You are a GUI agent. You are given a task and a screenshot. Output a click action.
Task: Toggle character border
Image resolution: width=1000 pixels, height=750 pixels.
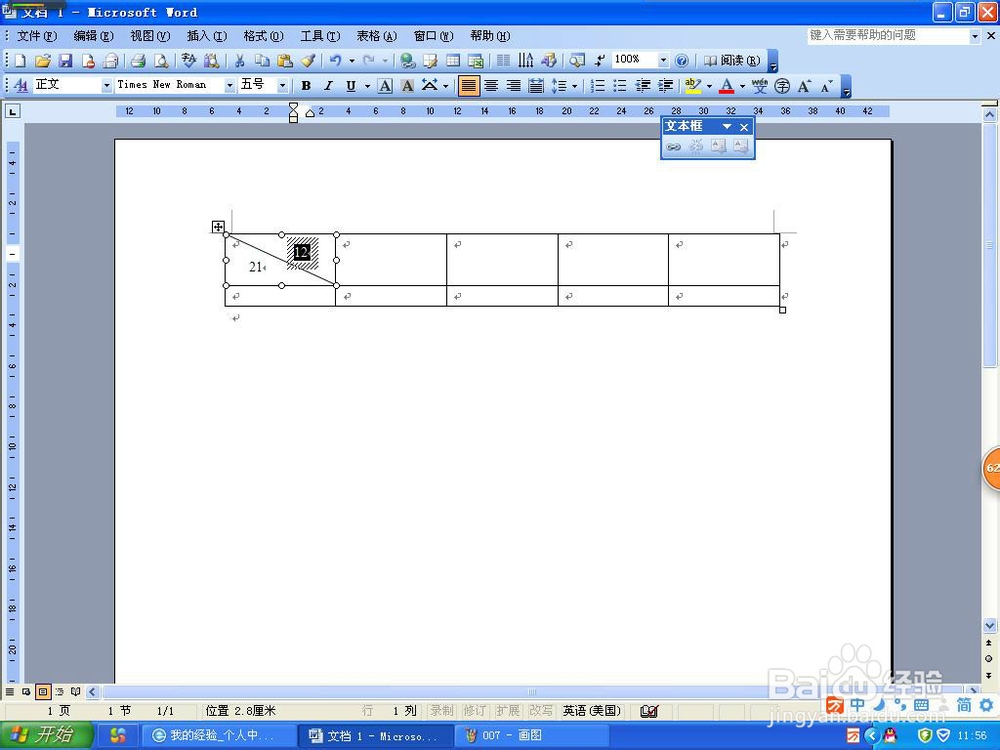[x=385, y=85]
